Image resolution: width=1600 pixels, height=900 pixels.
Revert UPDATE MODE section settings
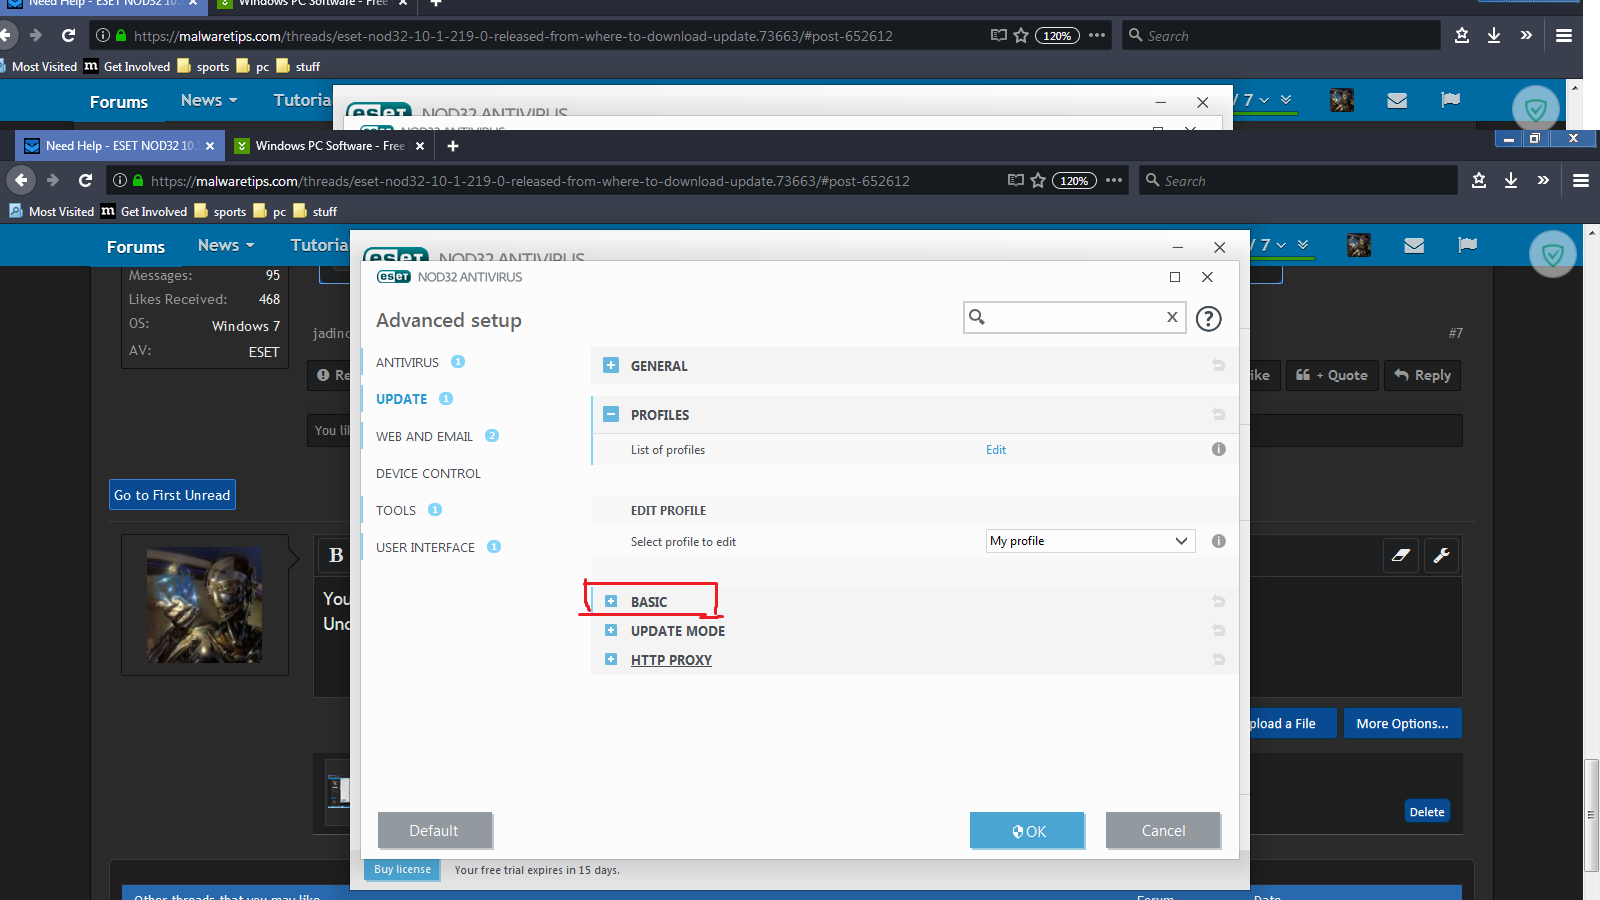tap(1218, 630)
